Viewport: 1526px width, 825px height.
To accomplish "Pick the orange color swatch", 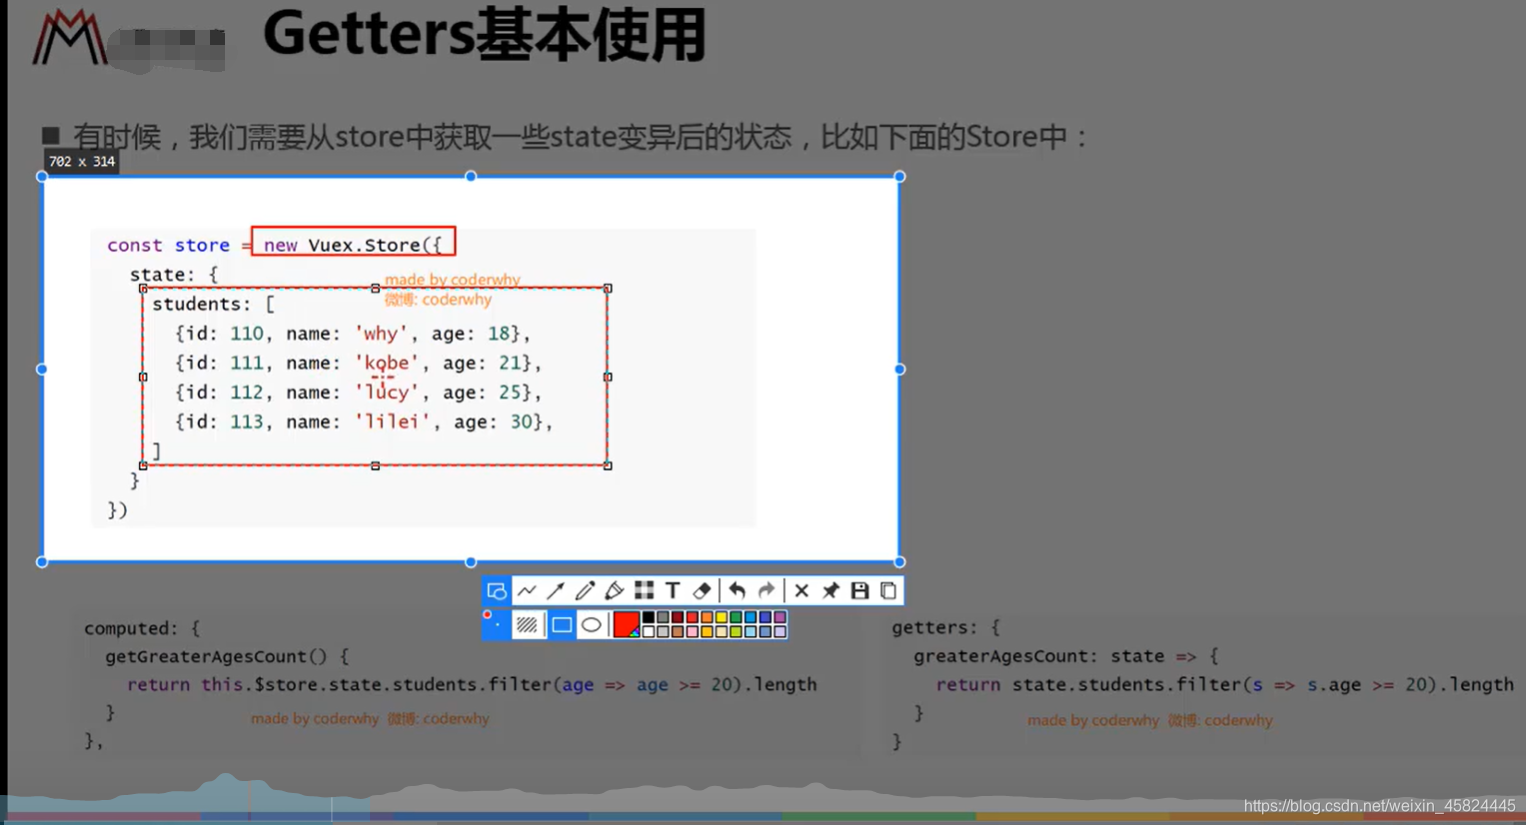I will 707,618.
